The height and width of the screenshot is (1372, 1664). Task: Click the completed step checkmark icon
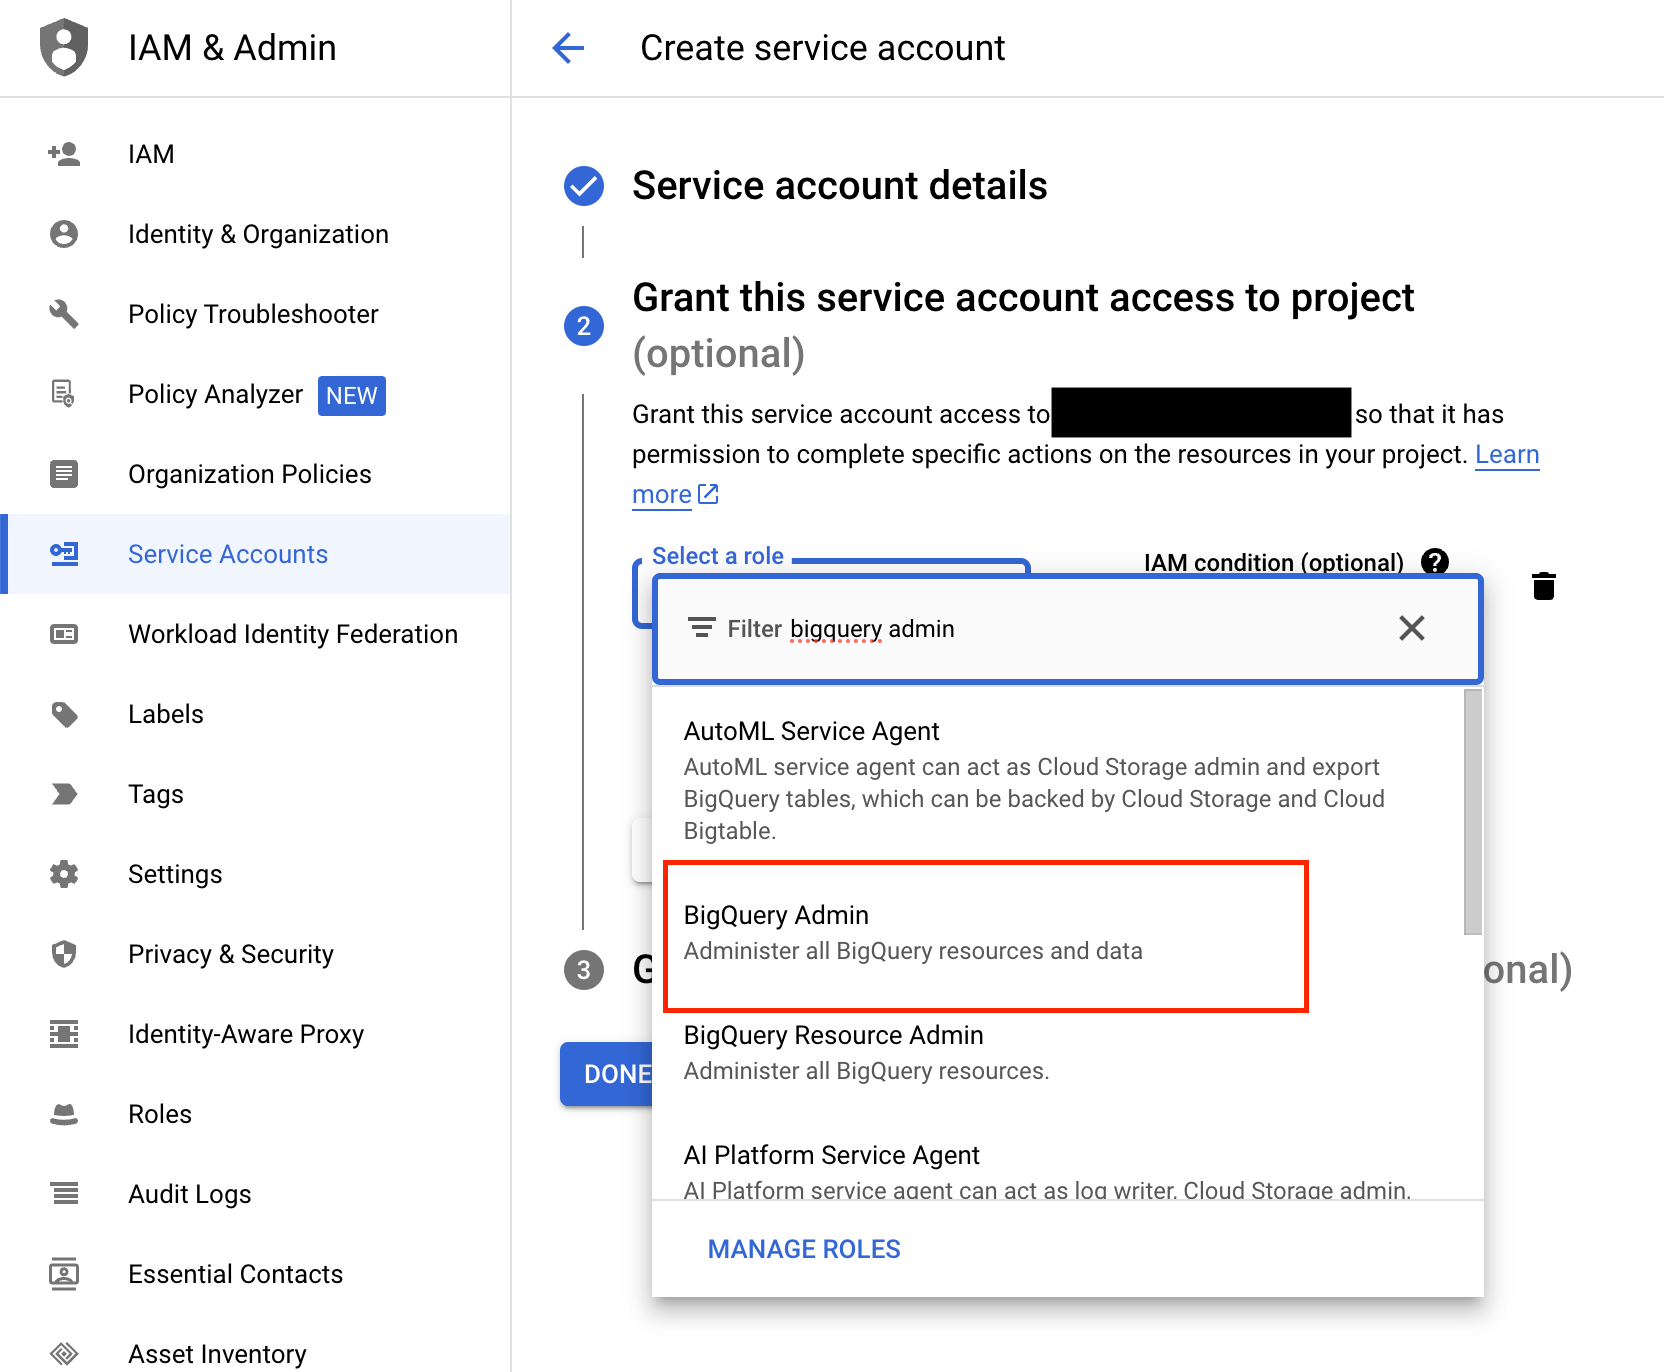(584, 186)
